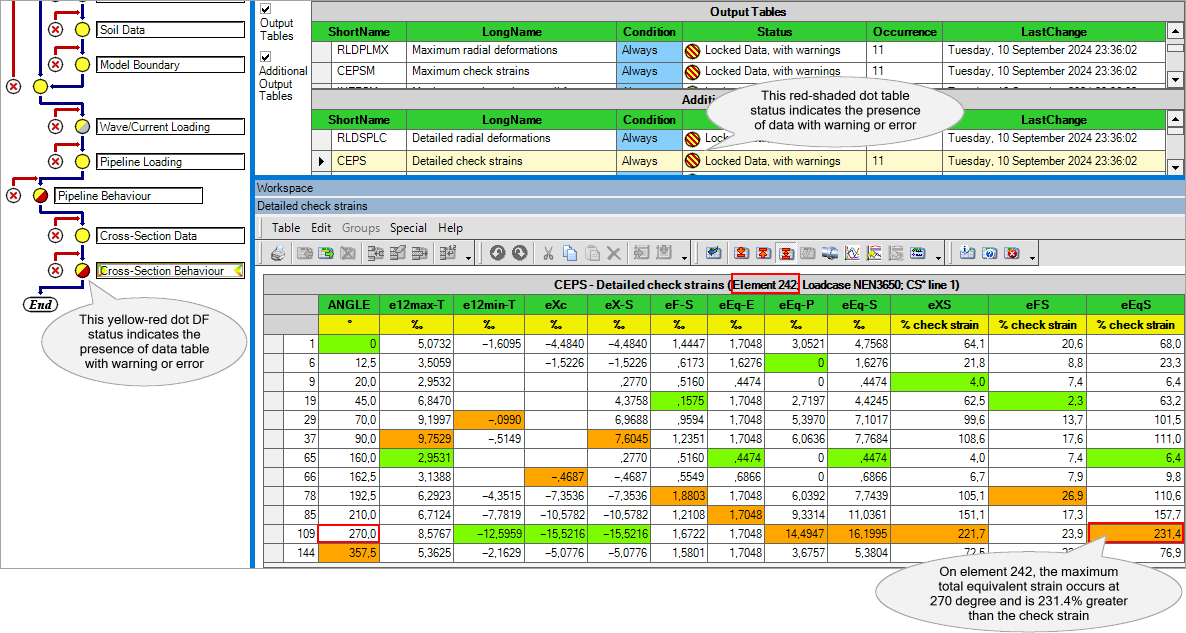Viewport: 1186px width, 633px height.
Task: Open the dropdown arrow after the help toolbar icons
Action: coord(1031,256)
